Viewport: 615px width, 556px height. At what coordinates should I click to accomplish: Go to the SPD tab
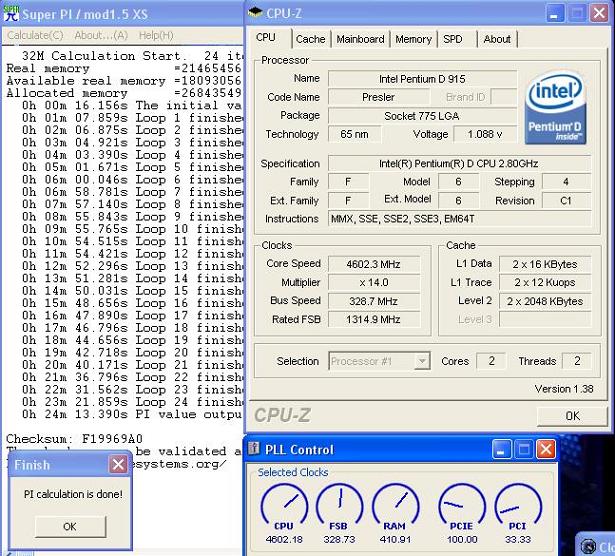tap(453, 39)
